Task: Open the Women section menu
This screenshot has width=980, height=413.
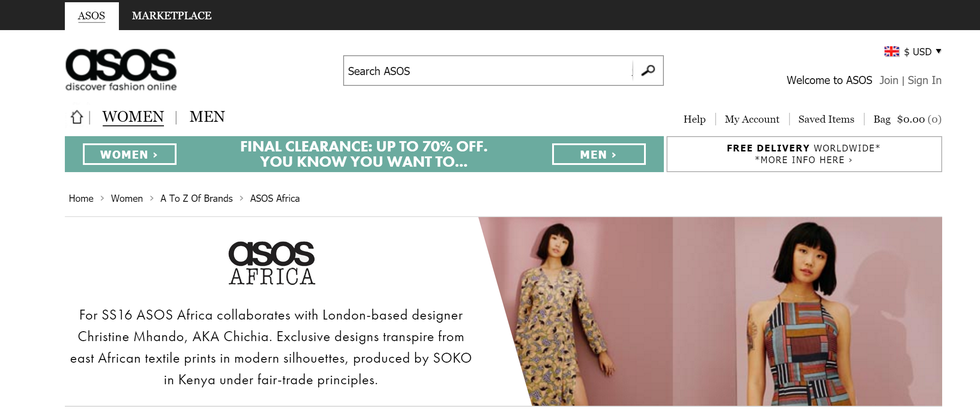Action: [x=133, y=117]
